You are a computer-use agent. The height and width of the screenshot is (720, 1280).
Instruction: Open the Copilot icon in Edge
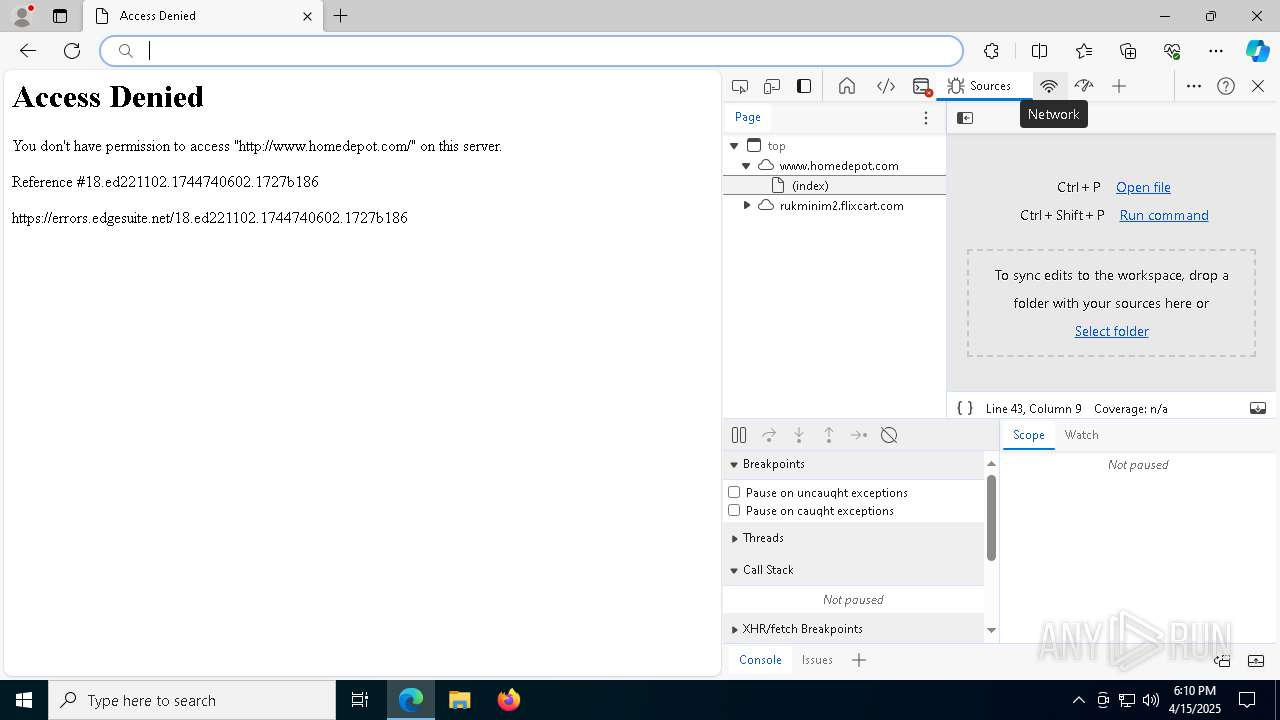pyautogui.click(x=1257, y=51)
